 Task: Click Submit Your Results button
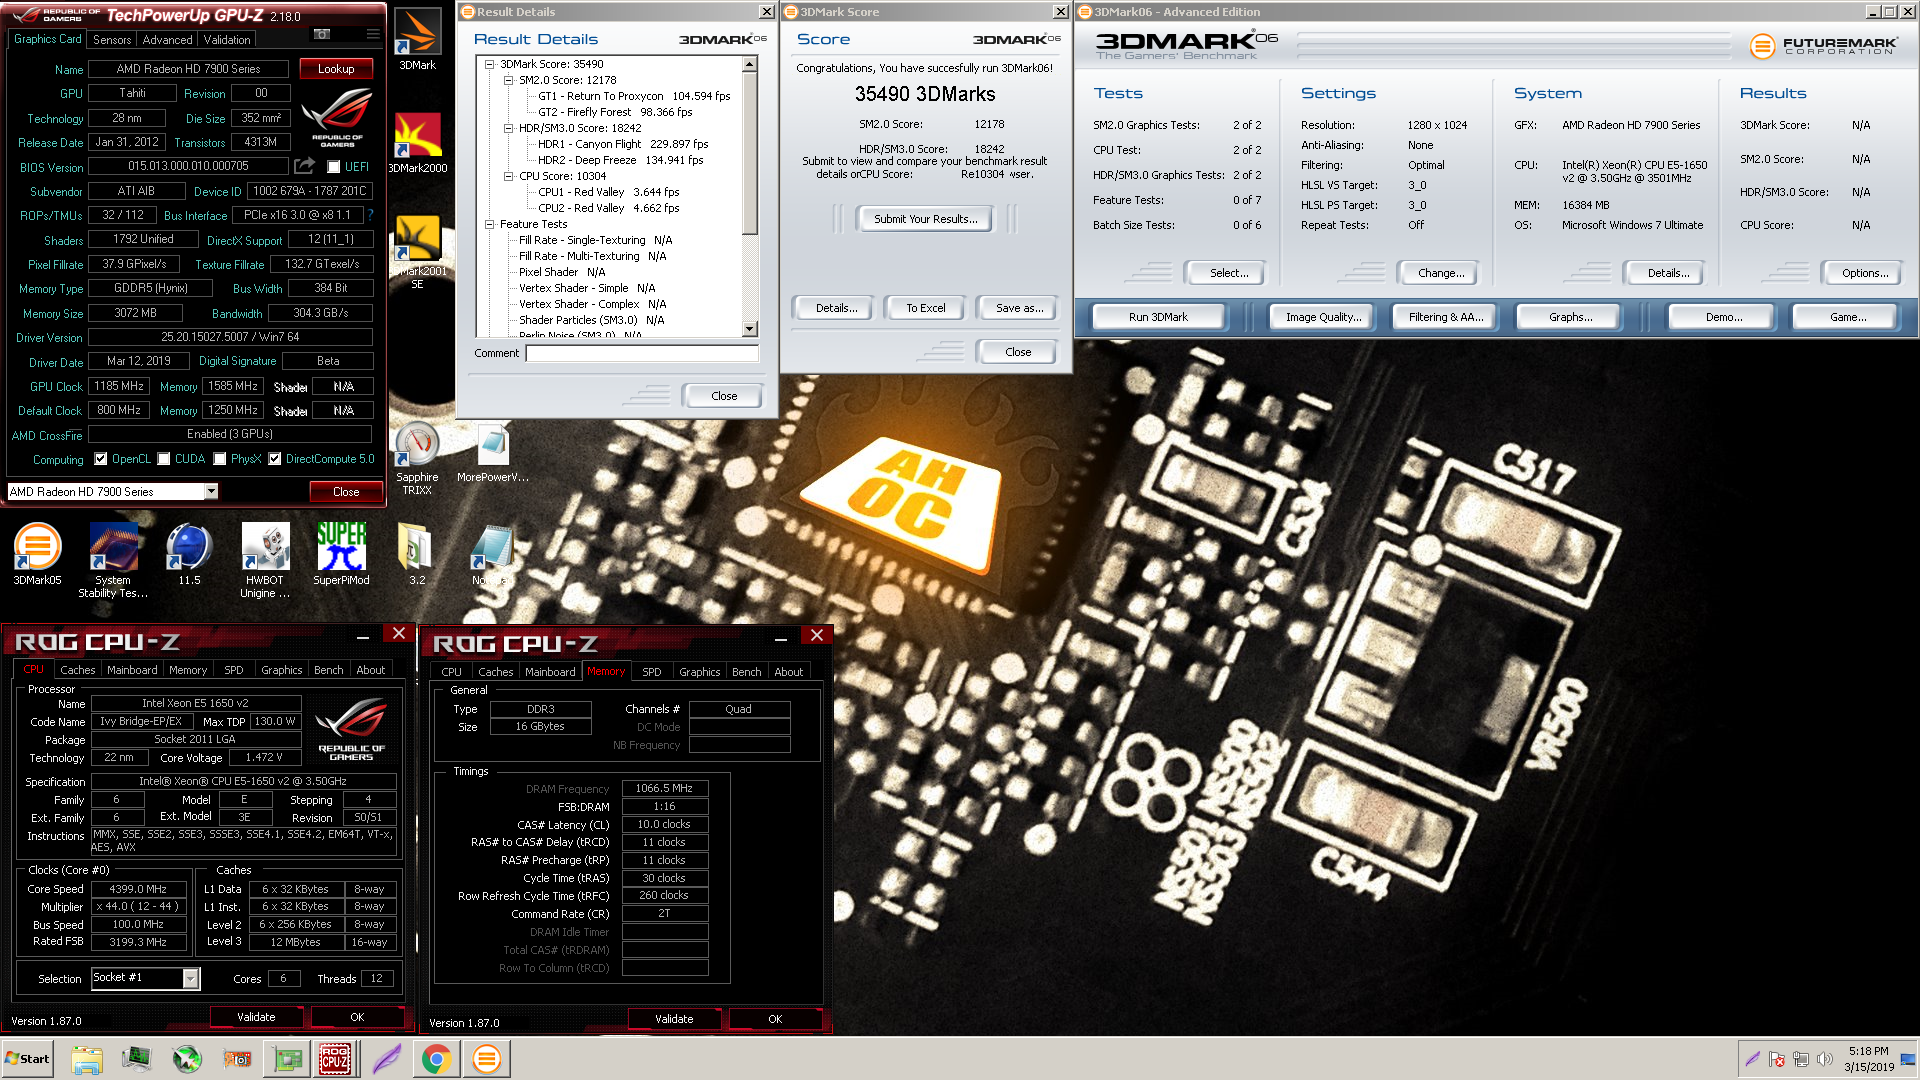point(925,219)
